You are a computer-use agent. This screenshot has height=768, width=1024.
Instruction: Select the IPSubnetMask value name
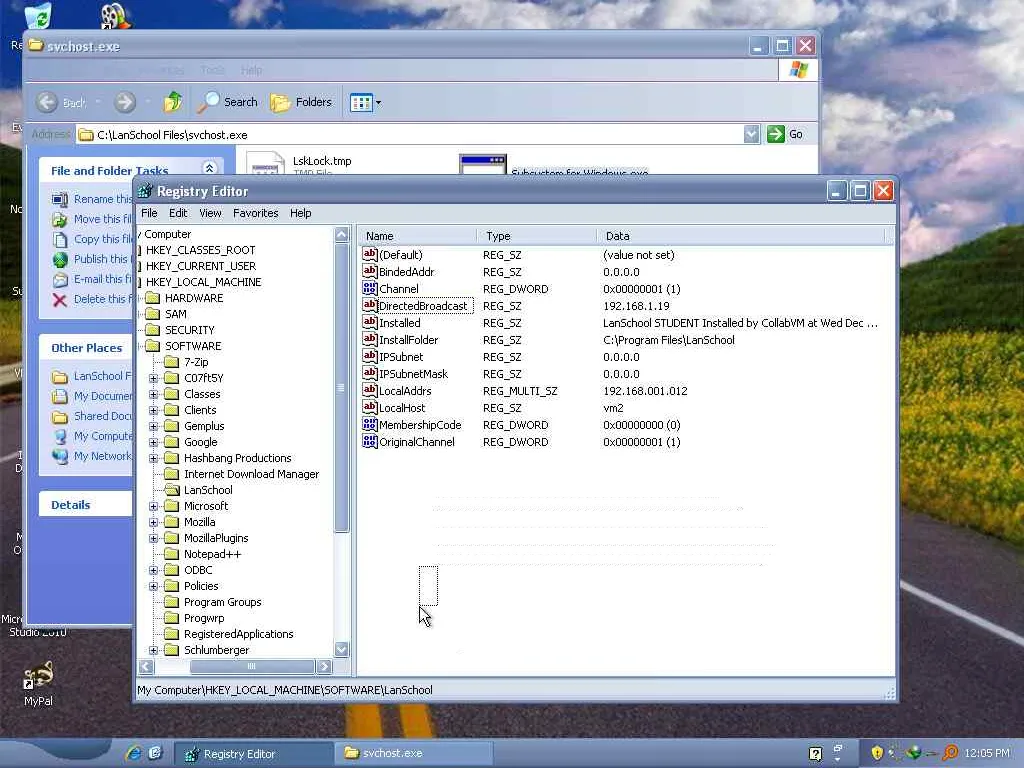[x=413, y=374]
